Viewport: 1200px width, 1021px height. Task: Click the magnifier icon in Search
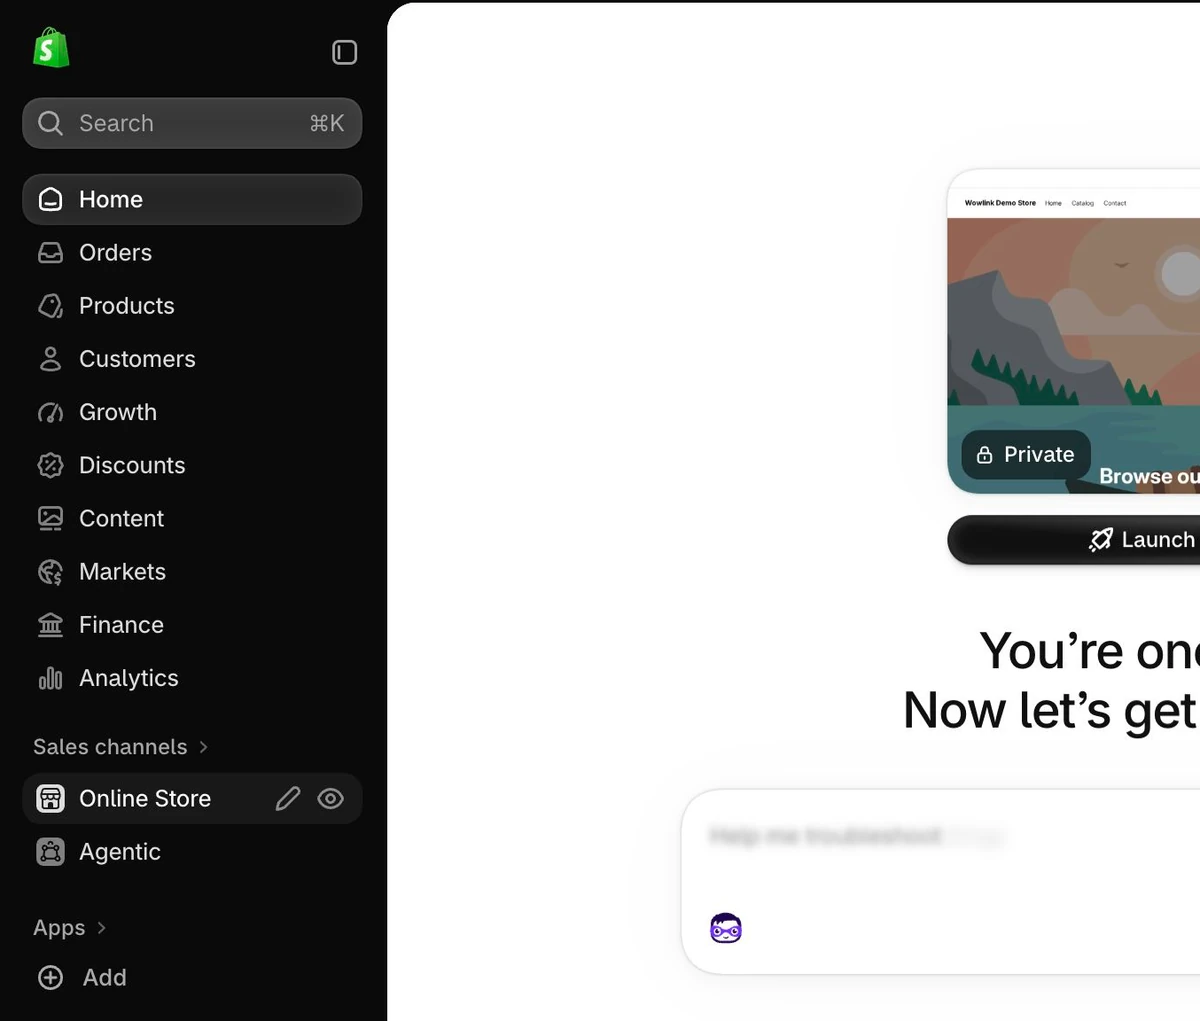click(50, 123)
